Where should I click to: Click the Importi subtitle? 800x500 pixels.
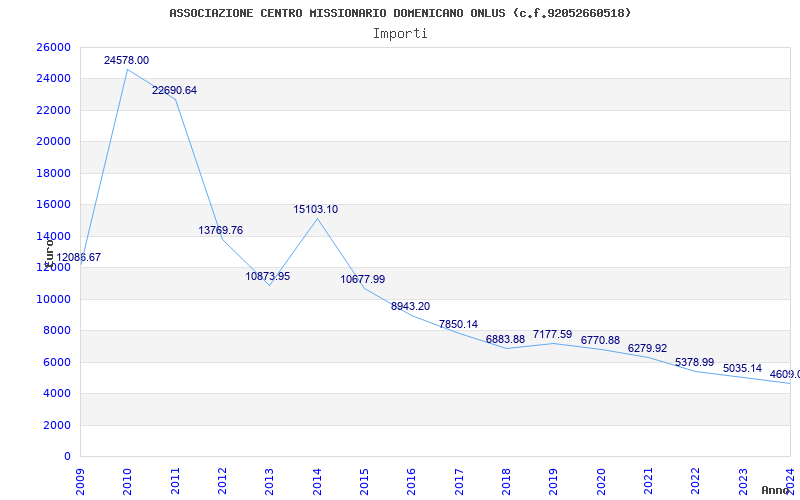click(400, 34)
